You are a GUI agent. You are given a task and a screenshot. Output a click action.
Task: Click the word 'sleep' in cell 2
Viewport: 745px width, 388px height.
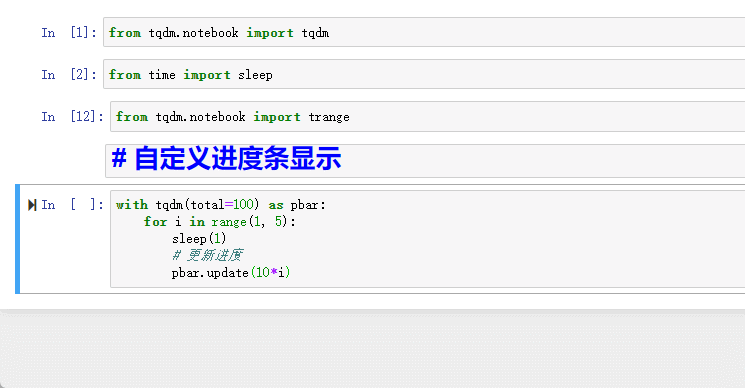(x=255, y=75)
